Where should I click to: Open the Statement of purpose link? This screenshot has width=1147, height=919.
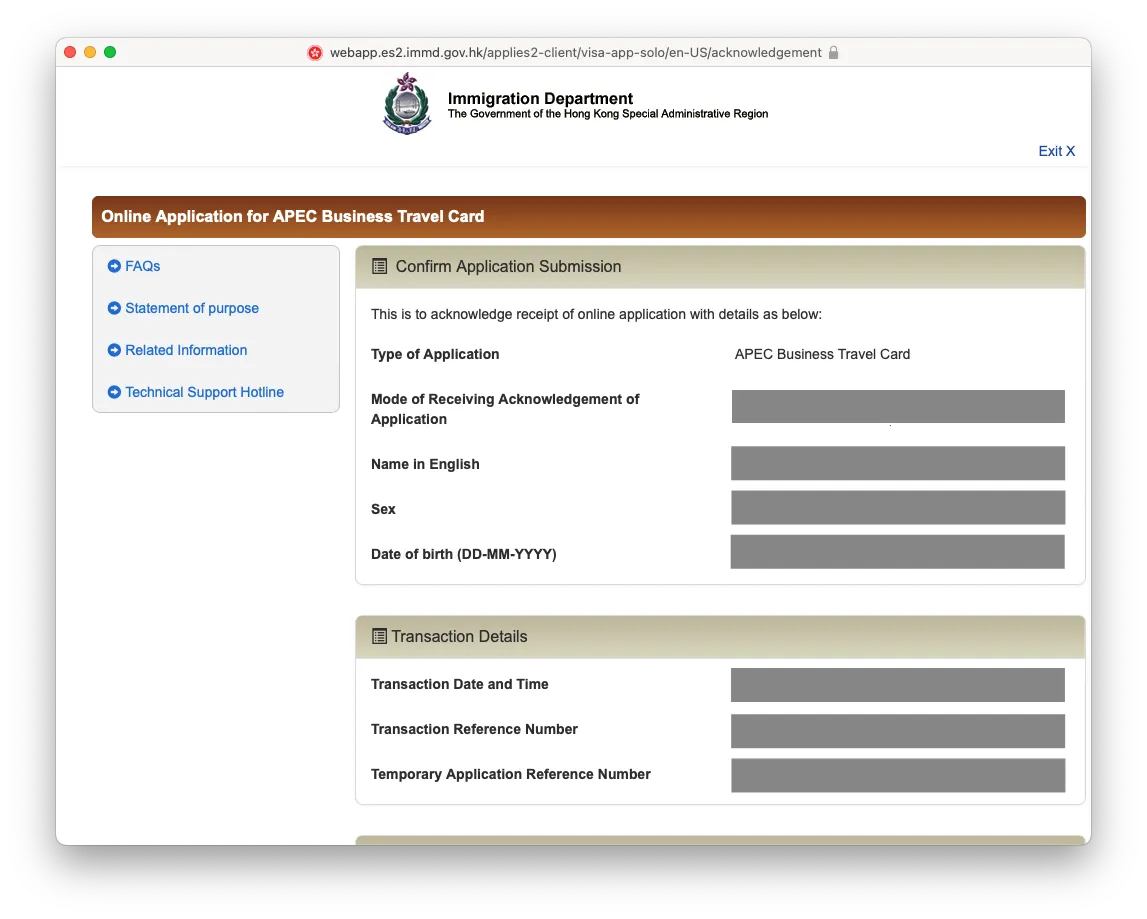[x=191, y=308]
